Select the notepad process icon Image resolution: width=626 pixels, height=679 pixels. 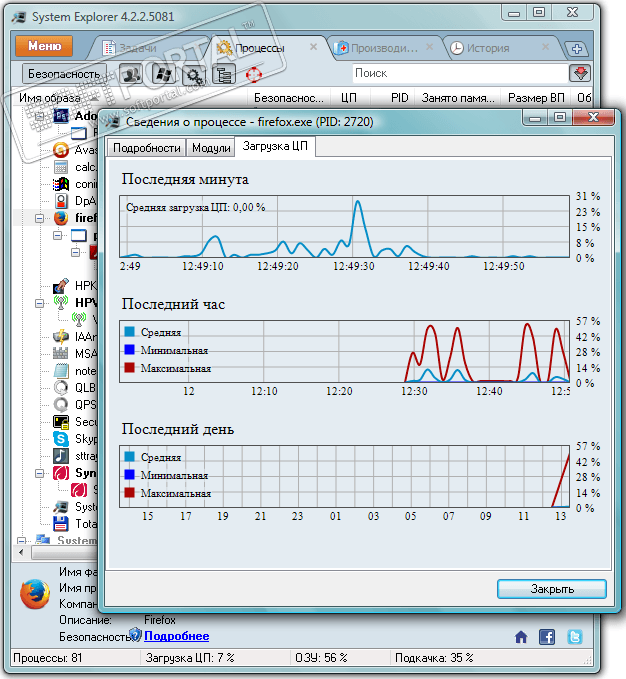[x=61, y=371]
